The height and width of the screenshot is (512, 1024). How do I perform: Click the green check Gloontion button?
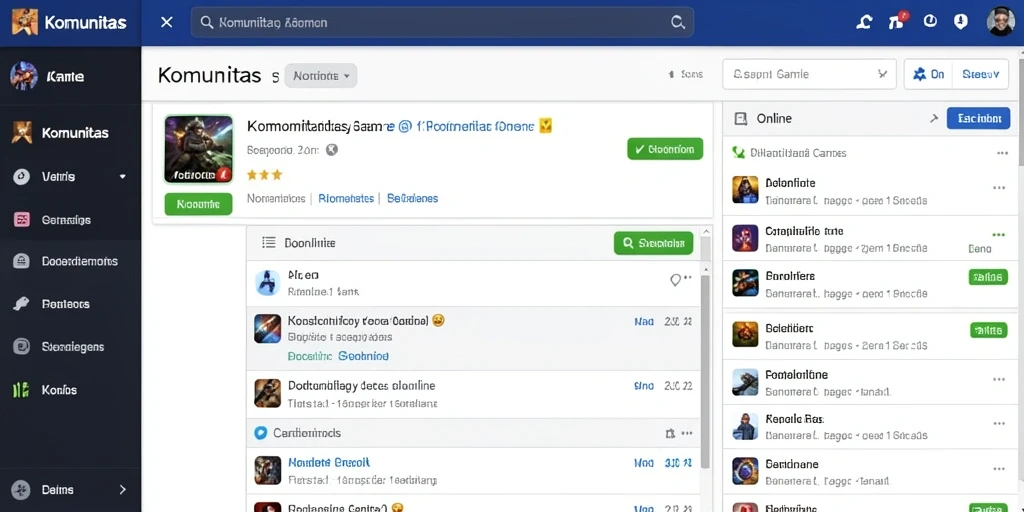coord(665,149)
